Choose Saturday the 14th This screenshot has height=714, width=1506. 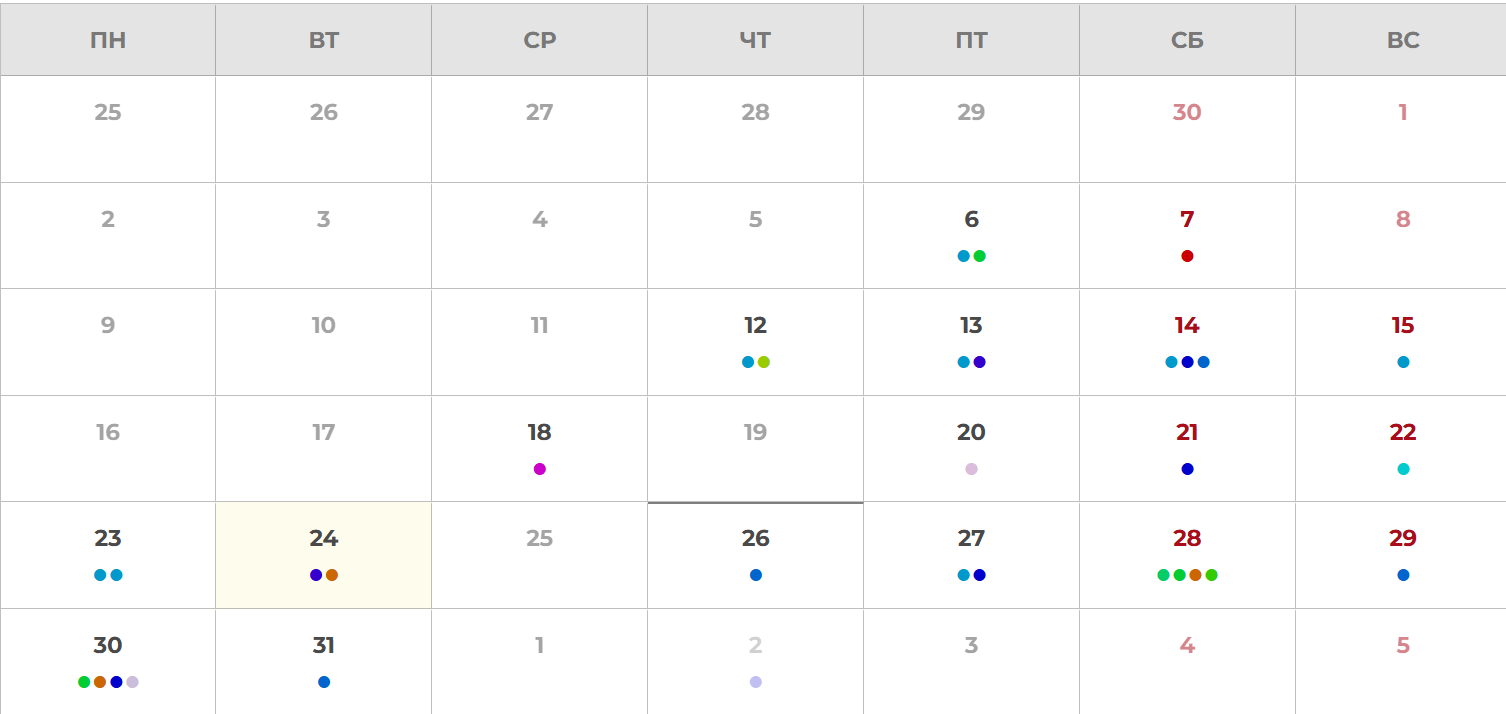pyautogui.click(x=1187, y=342)
